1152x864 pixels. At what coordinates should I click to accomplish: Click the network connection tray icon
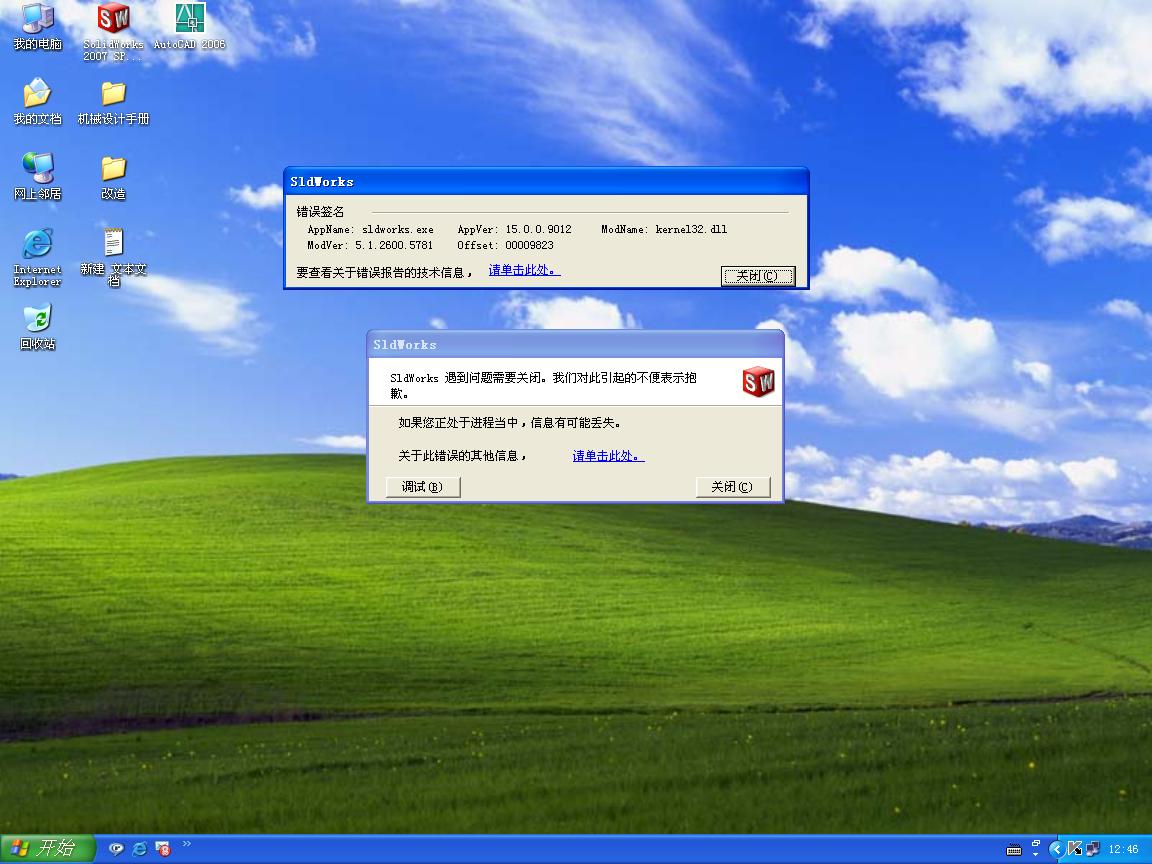point(1093,849)
